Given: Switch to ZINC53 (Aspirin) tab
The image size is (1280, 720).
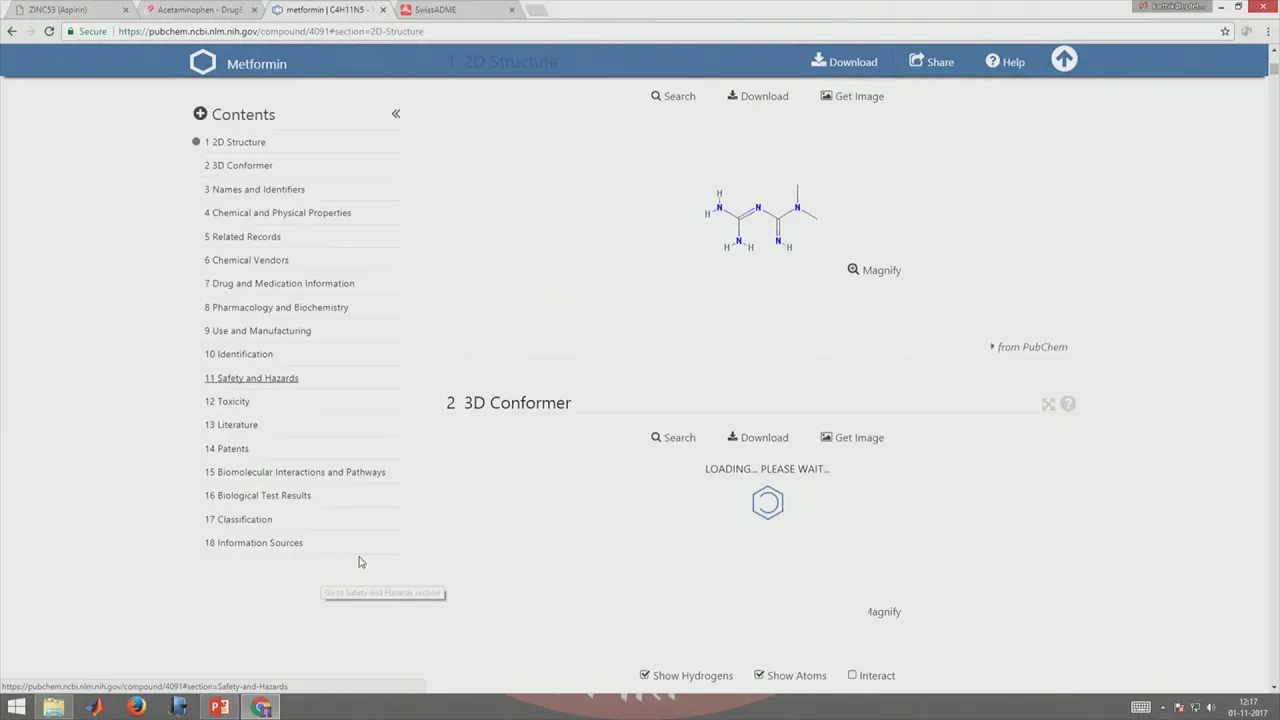Looking at the screenshot, I should tap(68, 10).
